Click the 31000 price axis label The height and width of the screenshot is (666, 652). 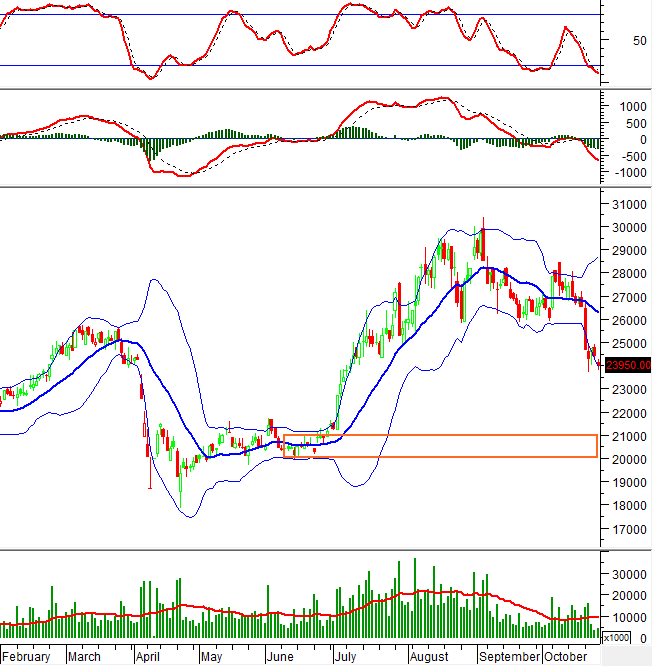(626, 205)
